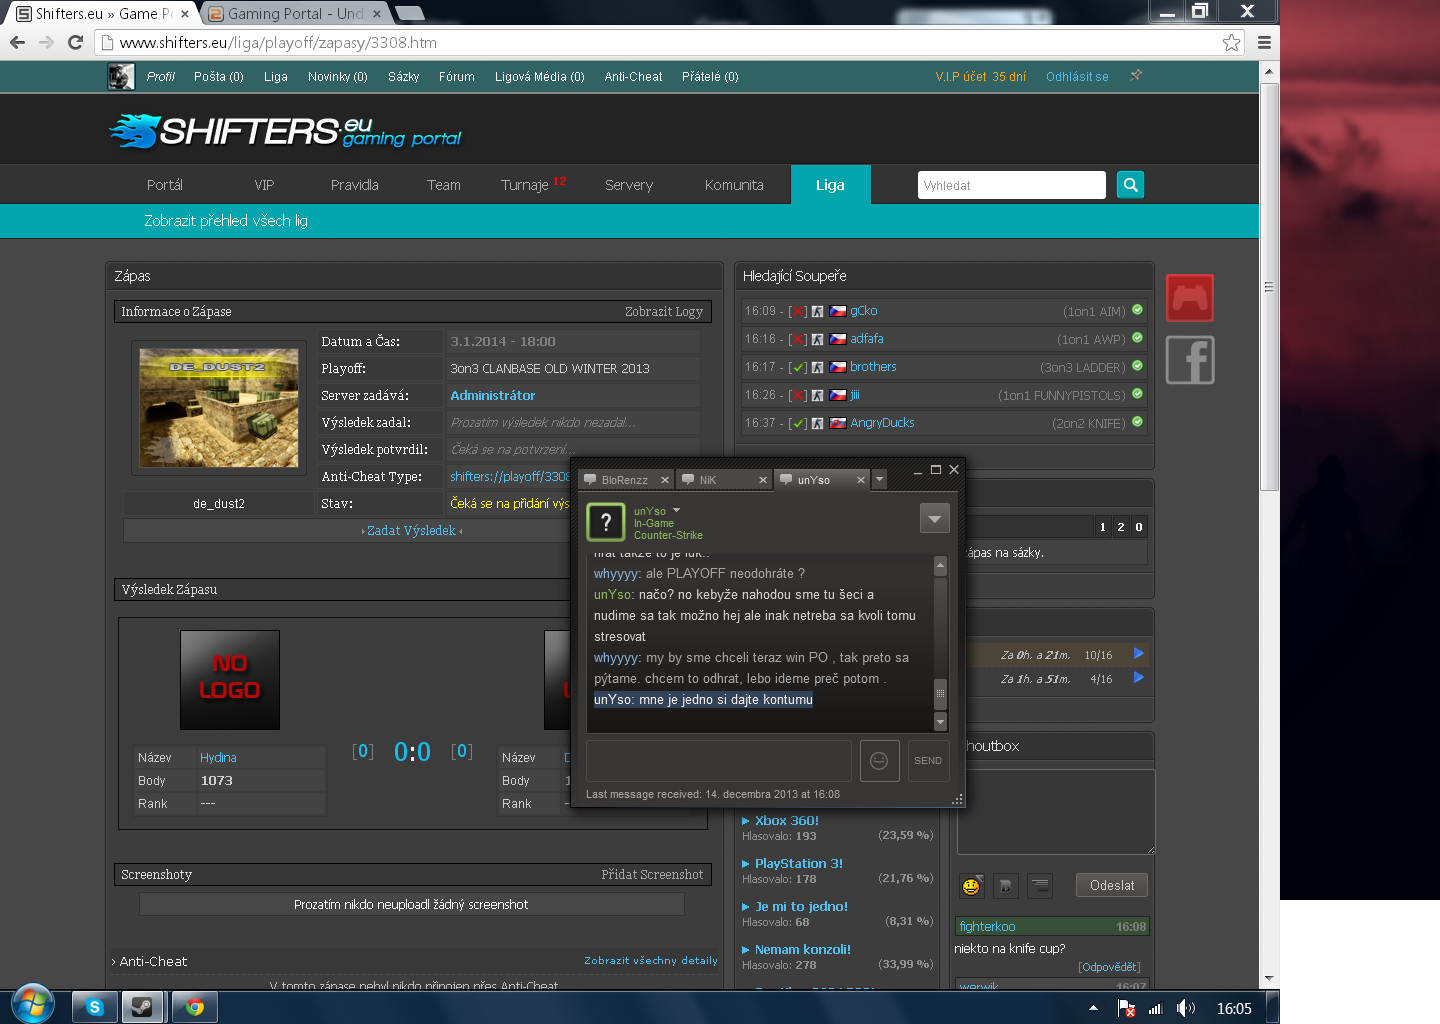Screen dimensions: 1440x1024
Task: Click the green status icon in gCko row
Action: (x=1137, y=310)
